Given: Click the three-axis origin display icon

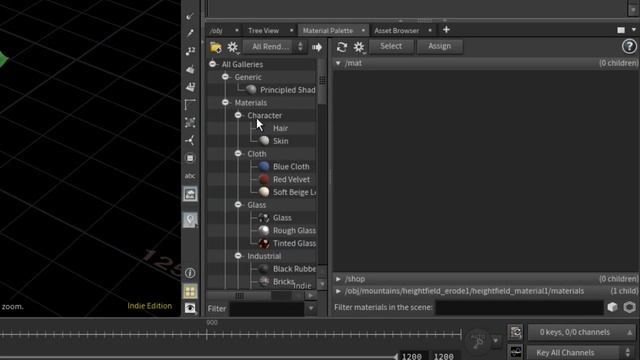Looking at the screenshot, I should coord(190,140).
